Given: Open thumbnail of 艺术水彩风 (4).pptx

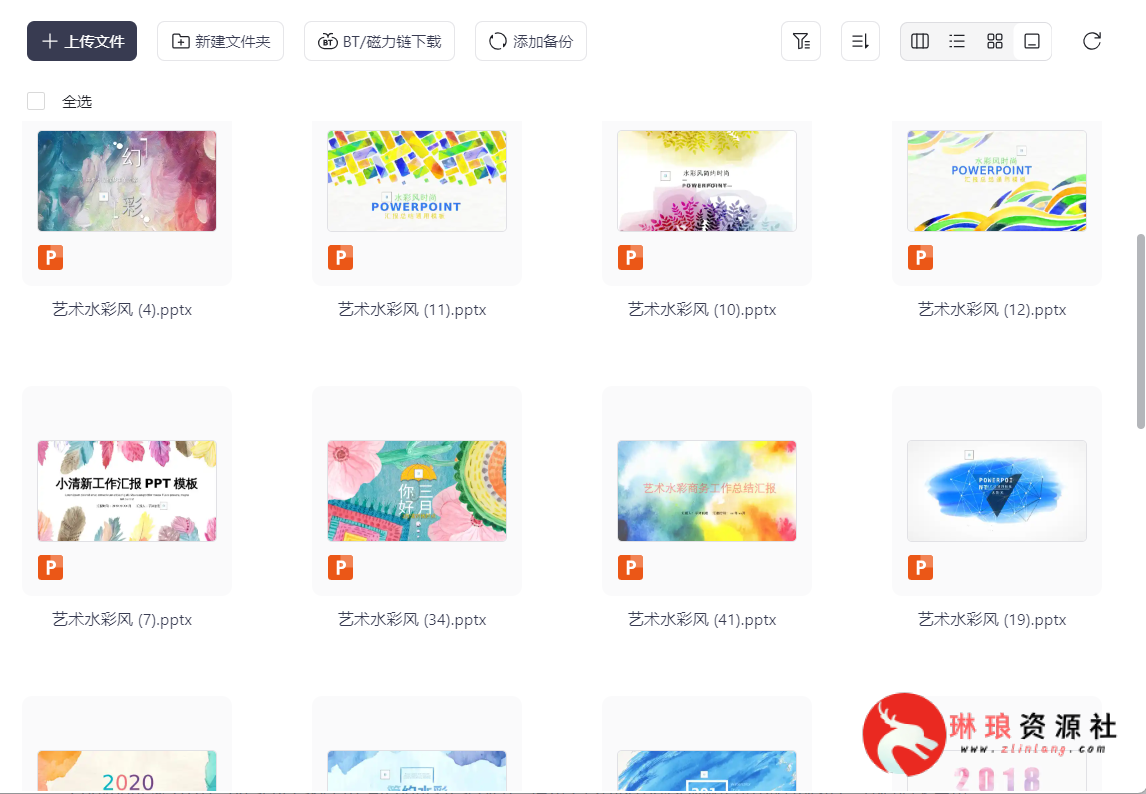Looking at the screenshot, I should tap(127, 181).
